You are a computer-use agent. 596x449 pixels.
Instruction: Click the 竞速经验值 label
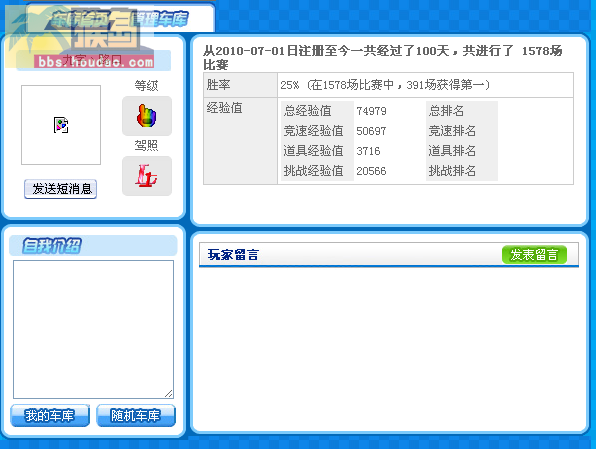tap(314, 131)
